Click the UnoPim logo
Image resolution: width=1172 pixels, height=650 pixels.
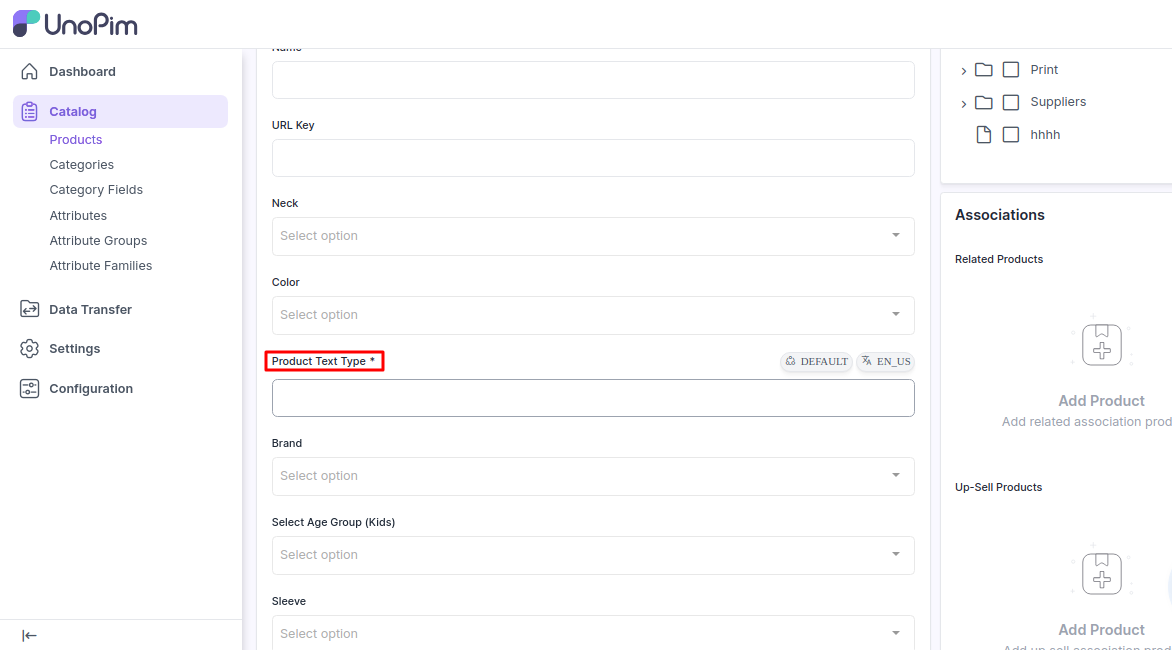[x=75, y=24]
